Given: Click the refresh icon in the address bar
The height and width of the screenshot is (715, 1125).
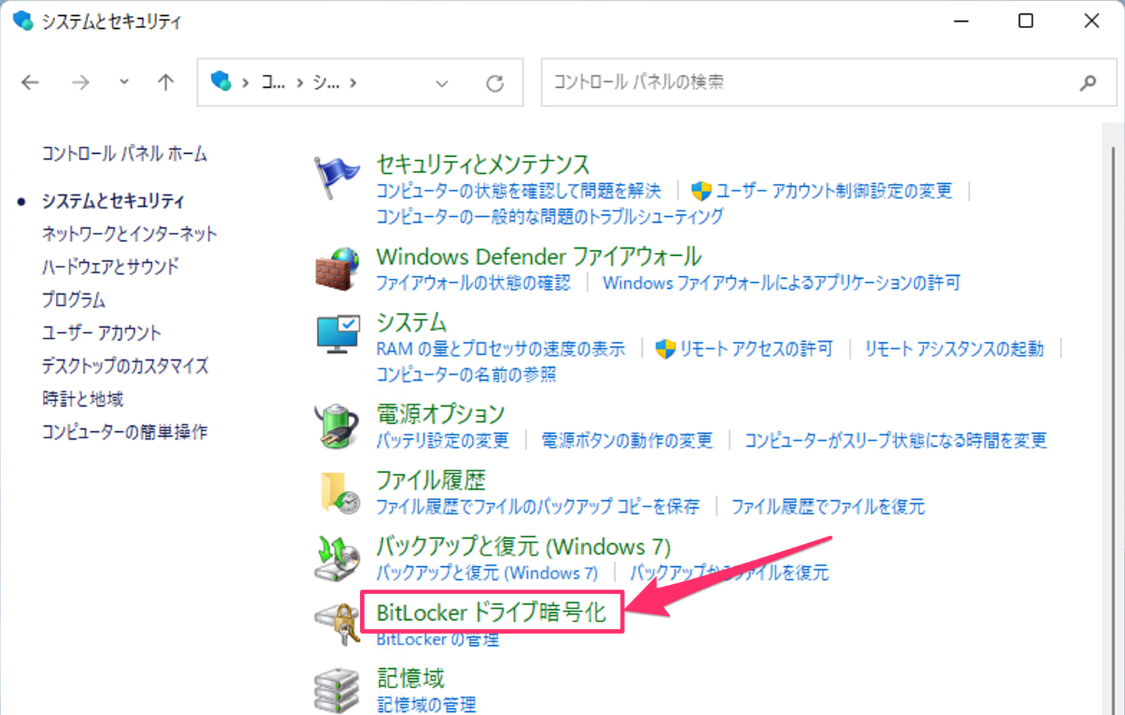Looking at the screenshot, I should [x=495, y=83].
